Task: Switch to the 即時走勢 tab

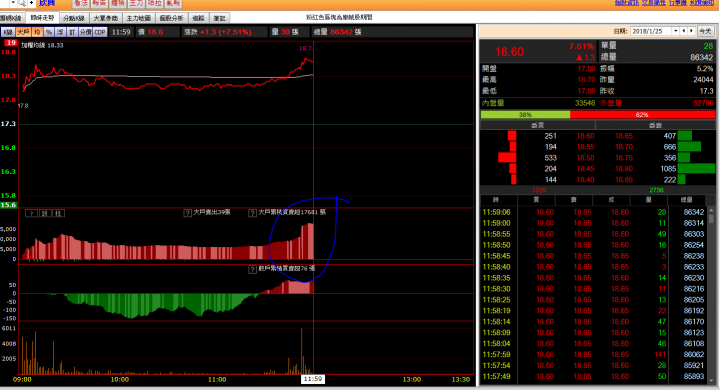Action: (43, 18)
